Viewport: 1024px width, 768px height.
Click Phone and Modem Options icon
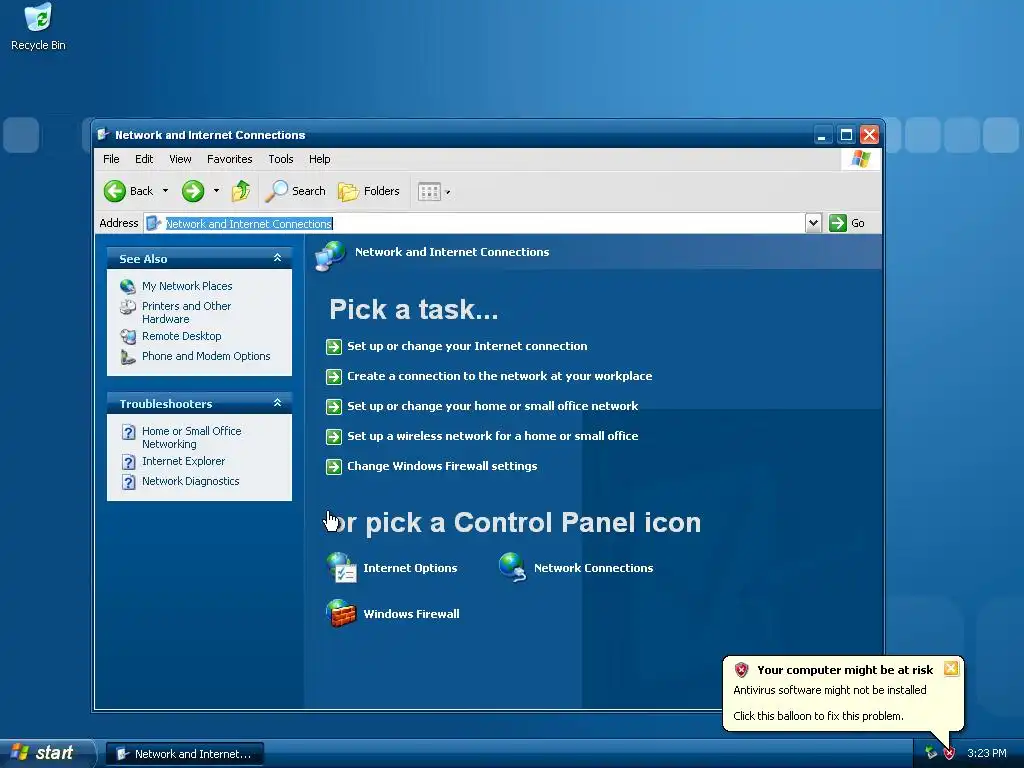(x=128, y=357)
